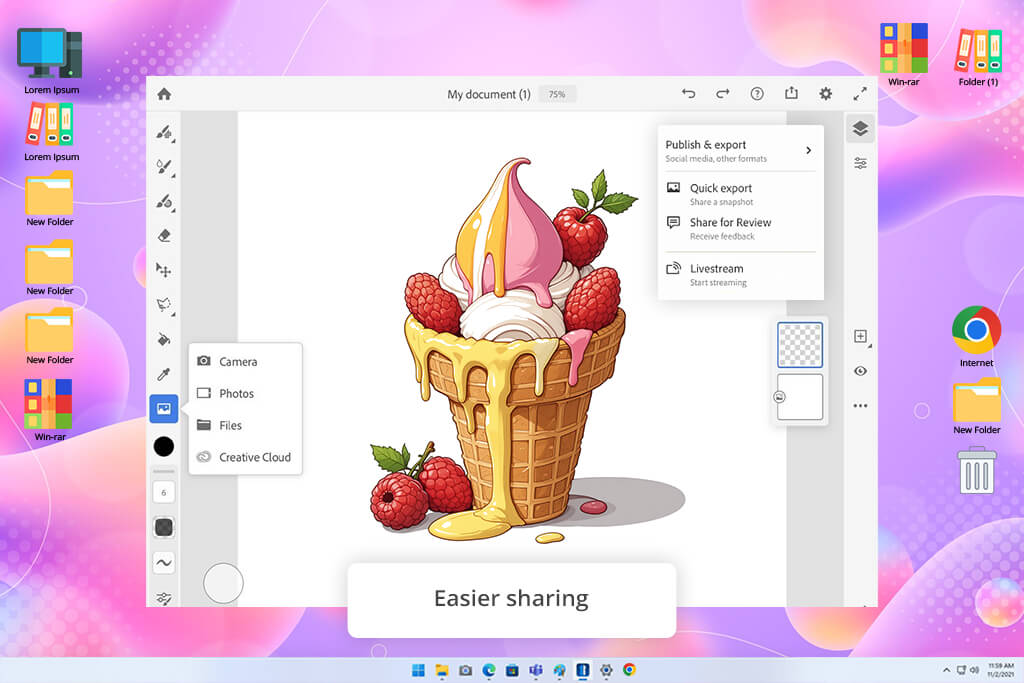Screen dimensions: 1024x683
Task: Toggle fullscreen mode arrows
Action: 860,94
